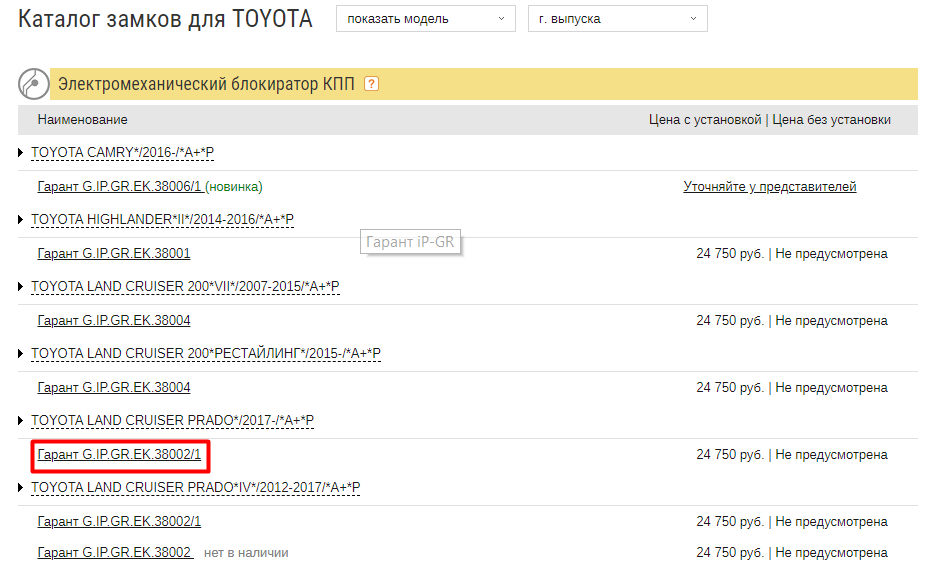The width and height of the screenshot is (936, 568).
Task: Collapse LAND CRUISER PRADO 2017 arrow
Action: coord(20,421)
